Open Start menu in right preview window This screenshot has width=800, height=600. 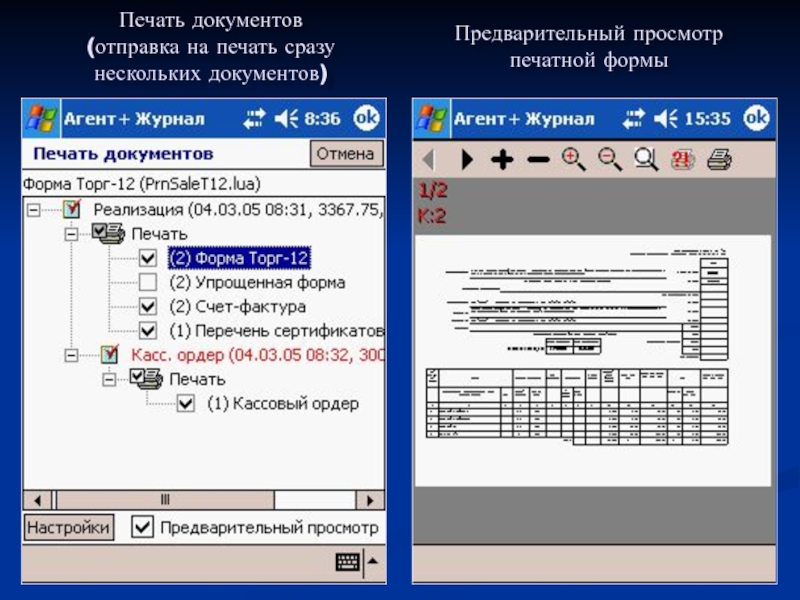432,119
